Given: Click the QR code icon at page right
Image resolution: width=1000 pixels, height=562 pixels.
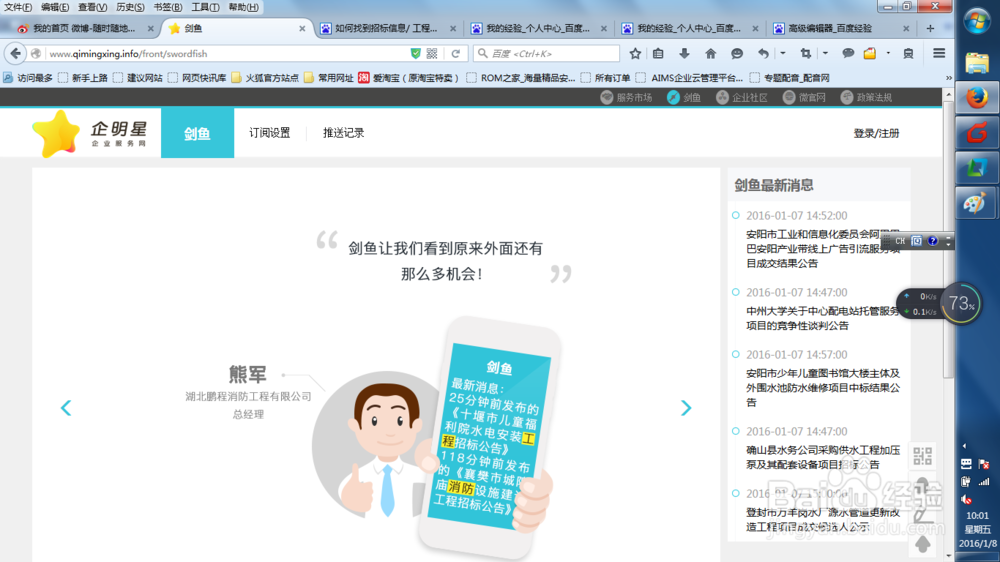Looking at the screenshot, I should [922, 455].
